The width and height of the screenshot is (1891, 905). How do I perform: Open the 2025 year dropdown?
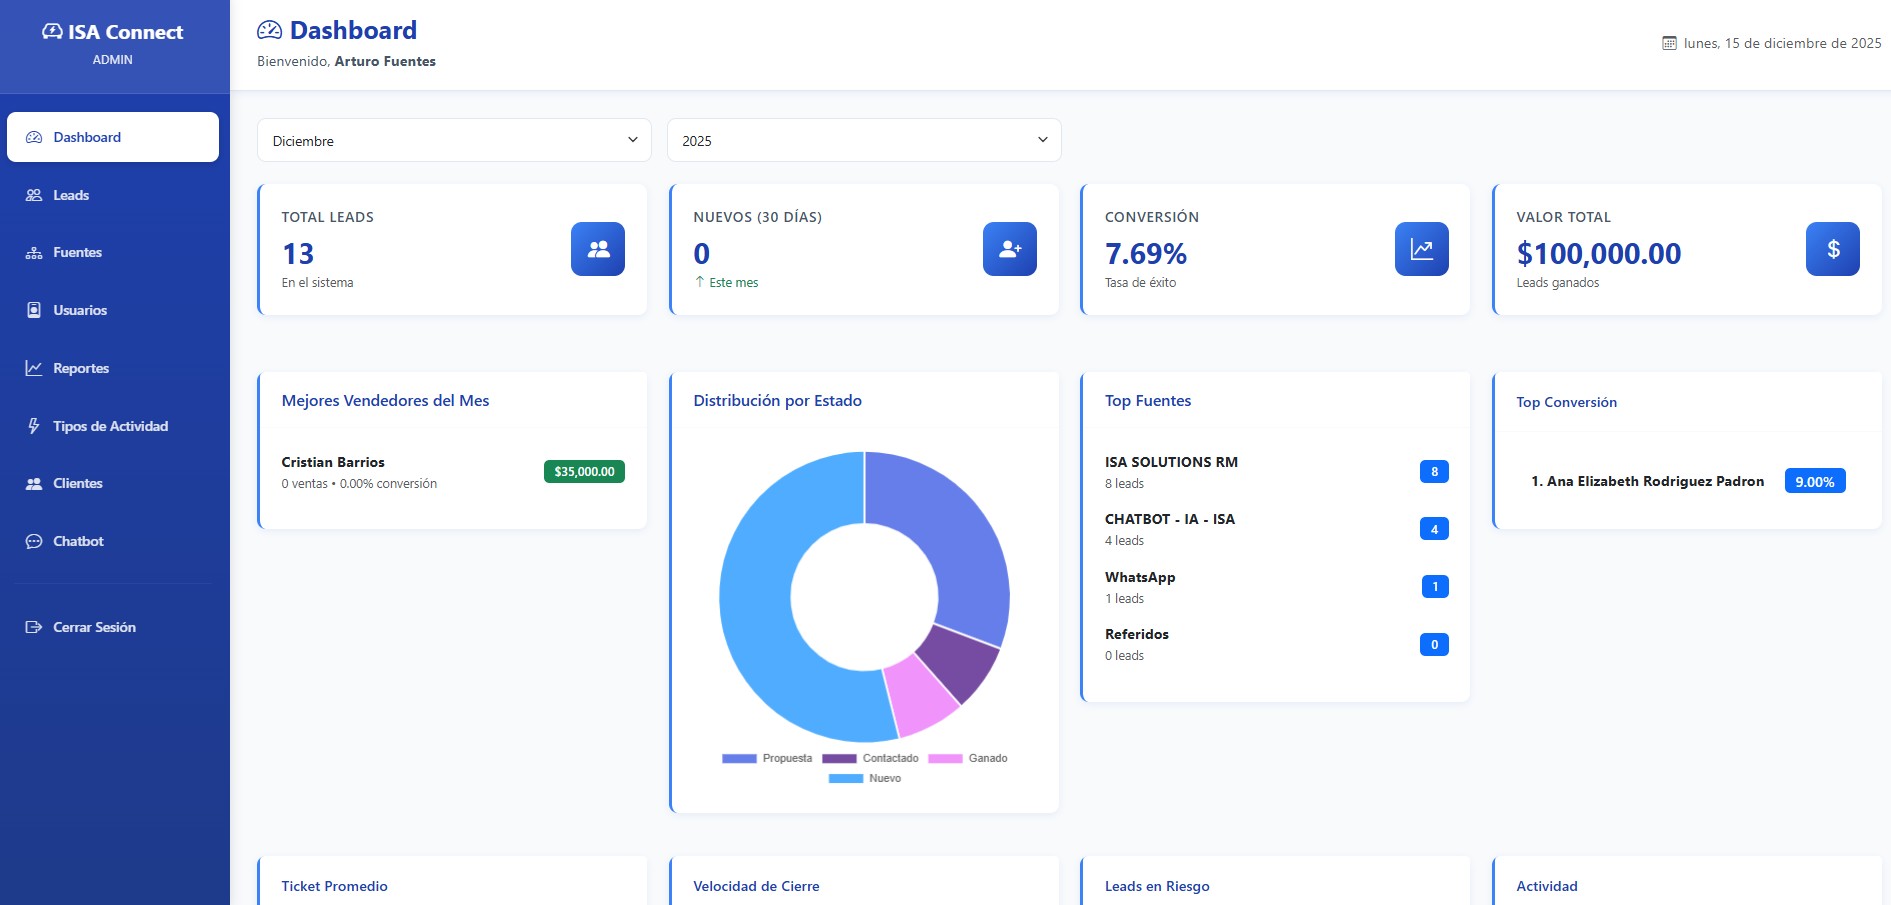tap(864, 140)
